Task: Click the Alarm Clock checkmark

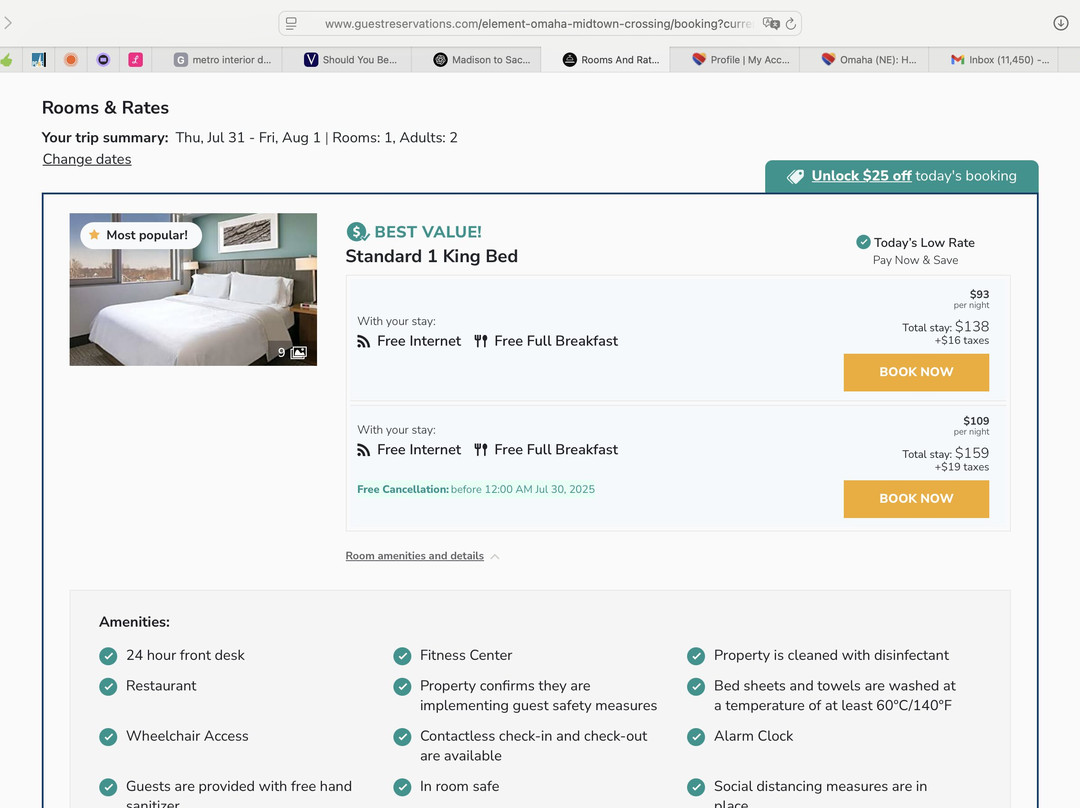Action: point(696,736)
